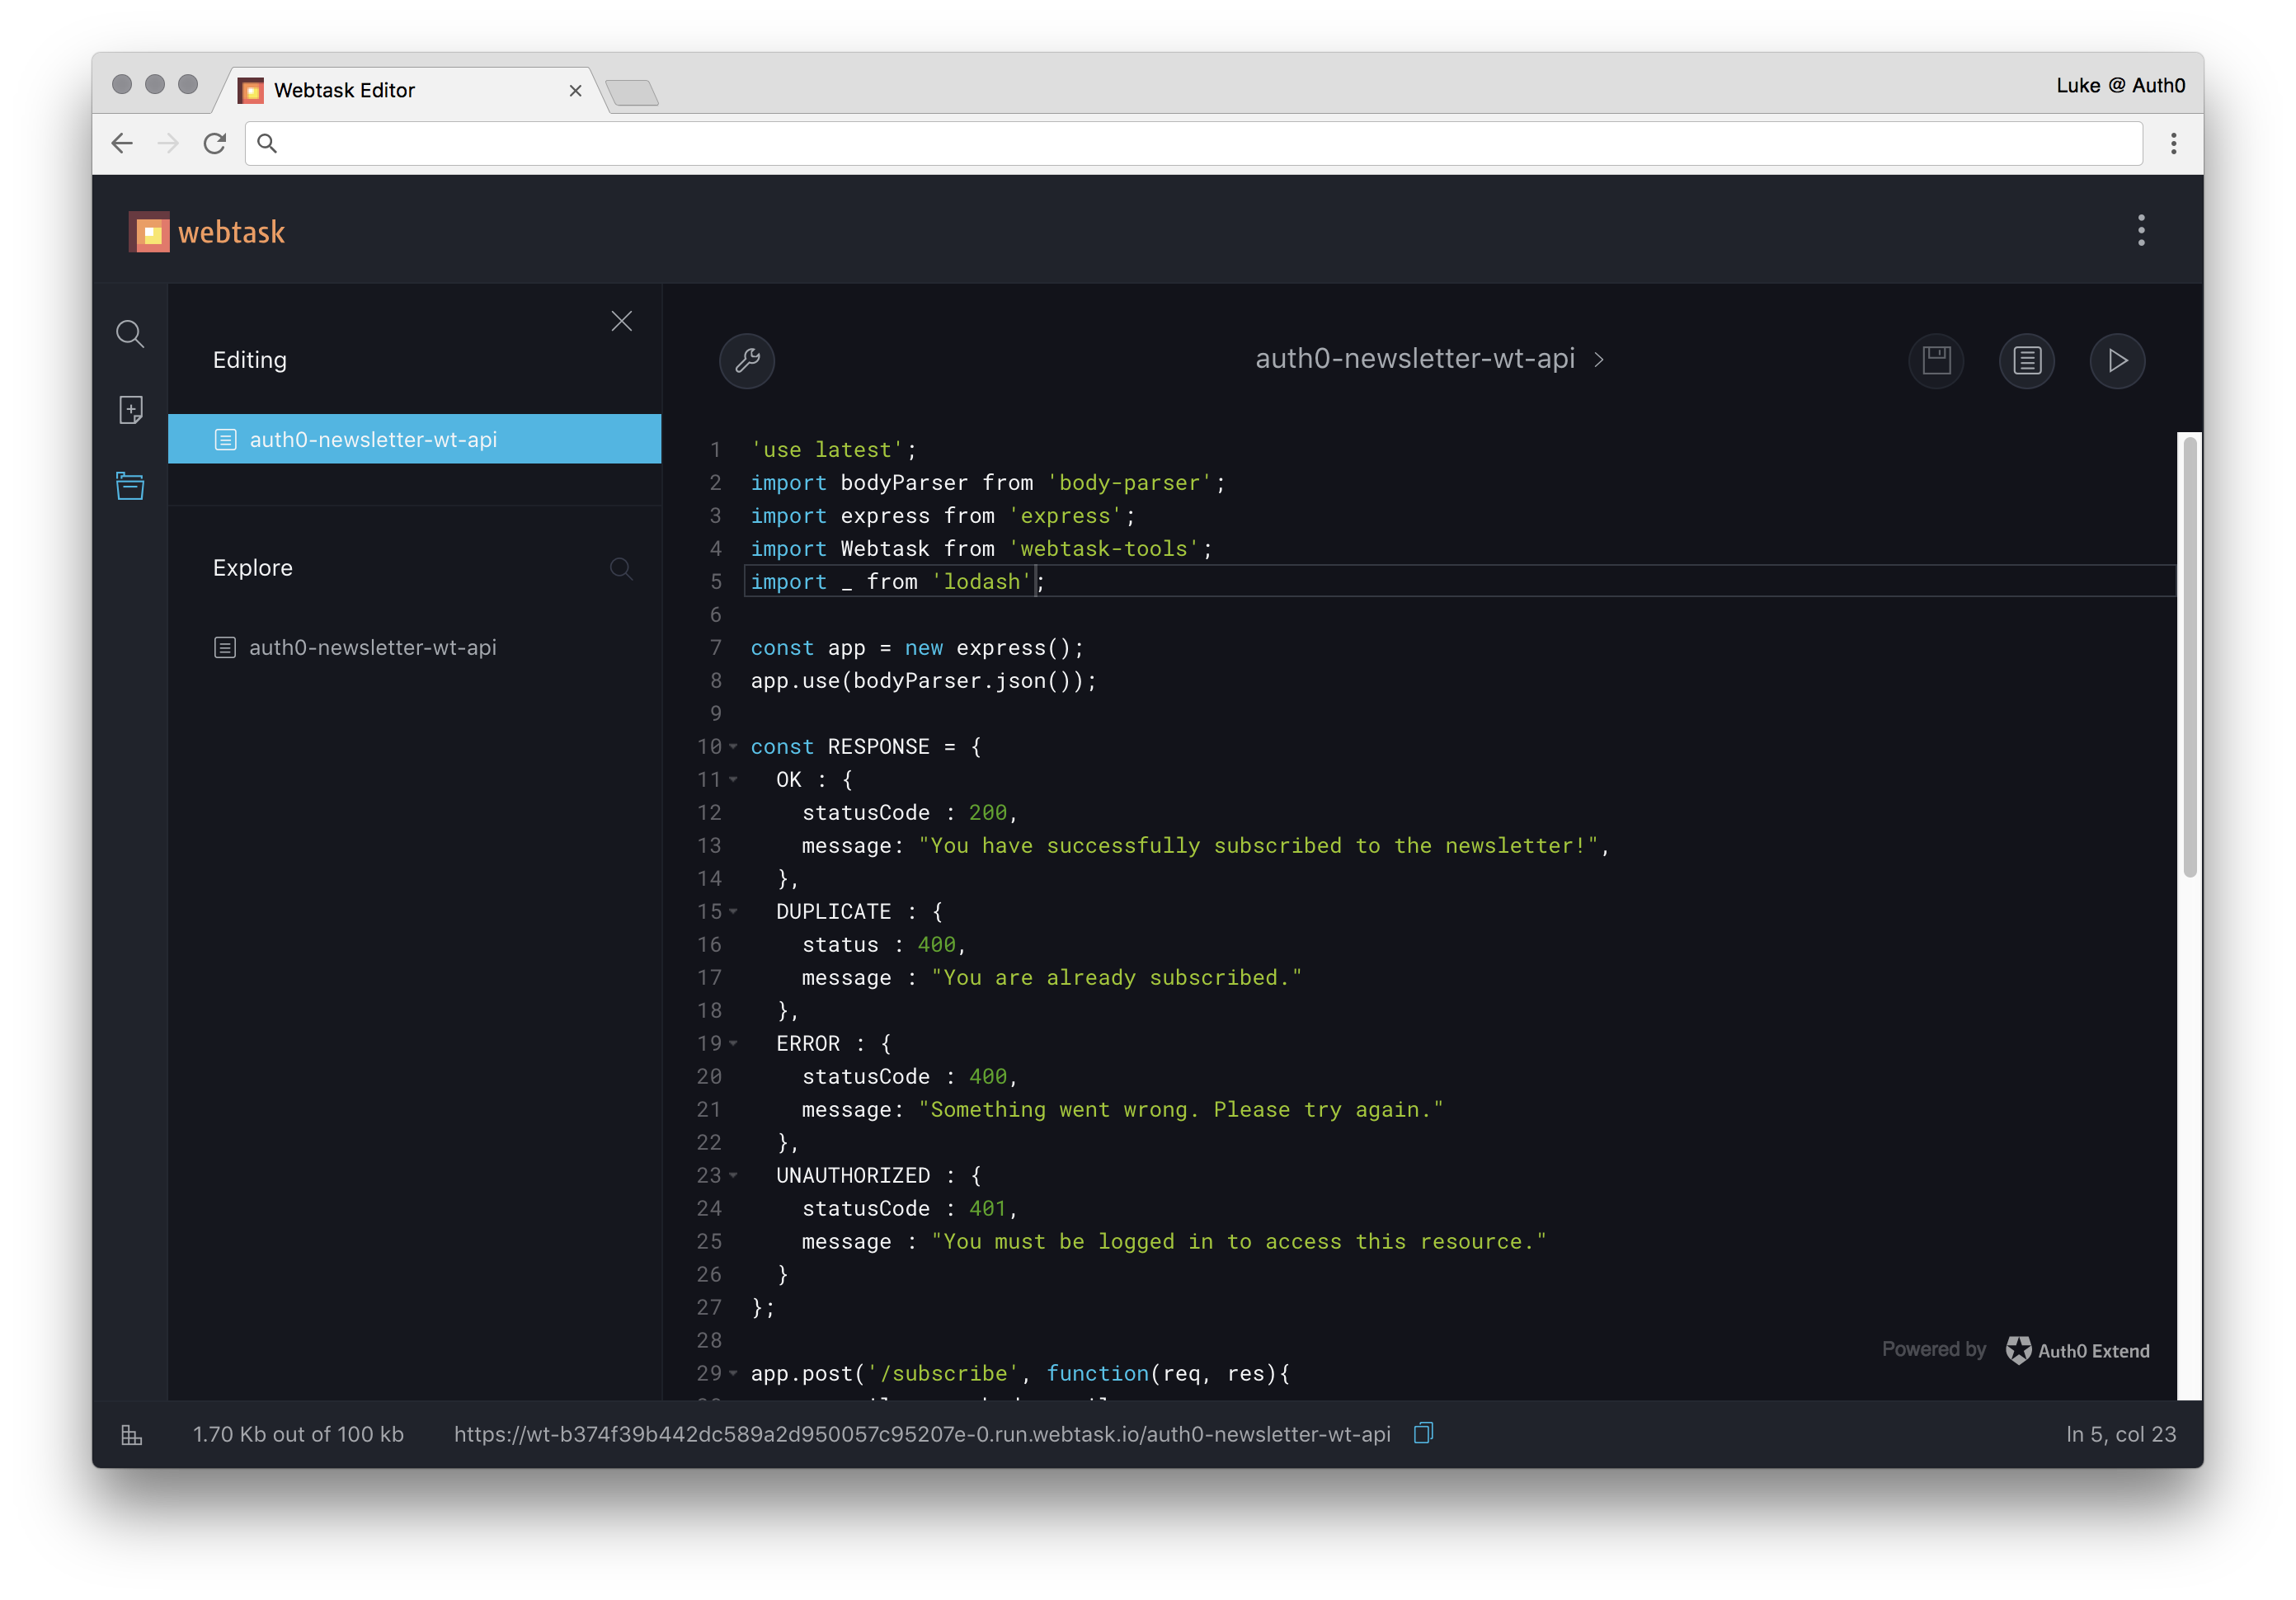Click the create new webtask file icon
The height and width of the screenshot is (1600, 2296).
tap(131, 410)
